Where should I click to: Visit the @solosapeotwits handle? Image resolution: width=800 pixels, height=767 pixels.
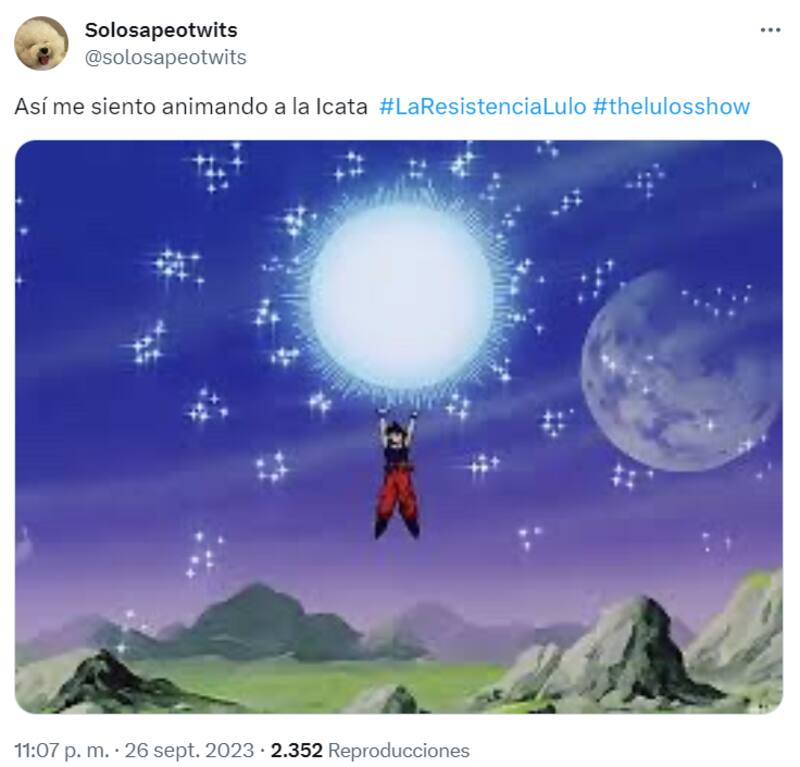coord(165,57)
